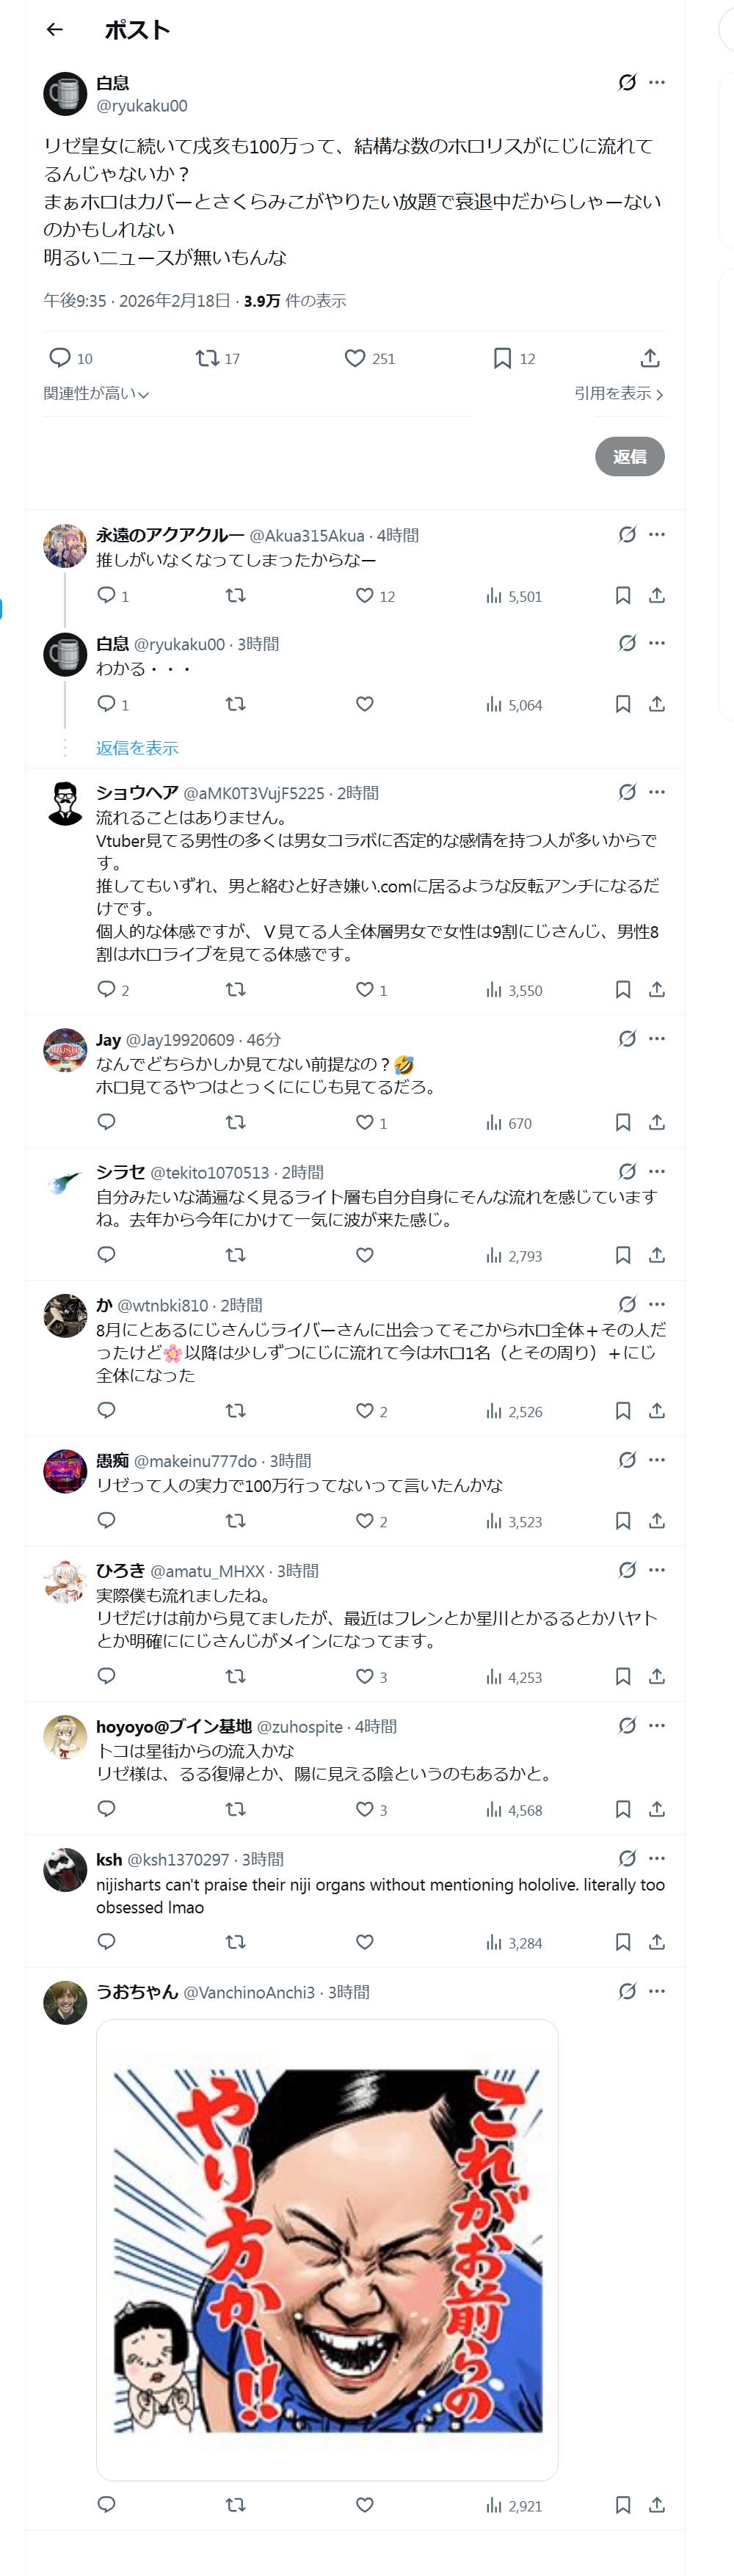Click hoyoyo@ブイン基地's profile avatar
The width and height of the screenshot is (734, 2576).
[65, 1736]
